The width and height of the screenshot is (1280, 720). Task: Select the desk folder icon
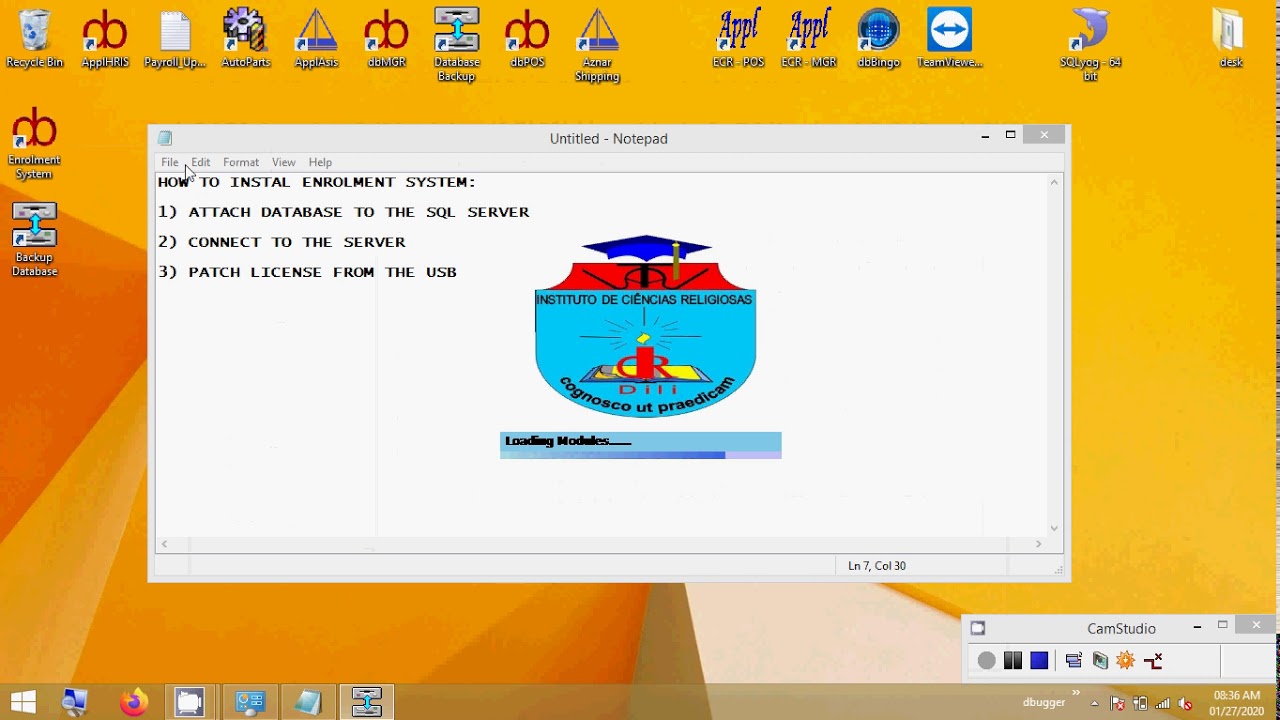pyautogui.click(x=1231, y=38)
